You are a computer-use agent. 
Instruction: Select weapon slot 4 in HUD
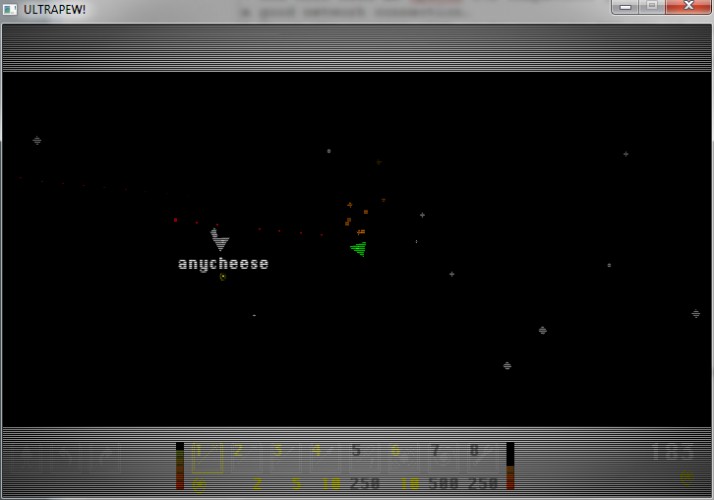tap(324, 458)
